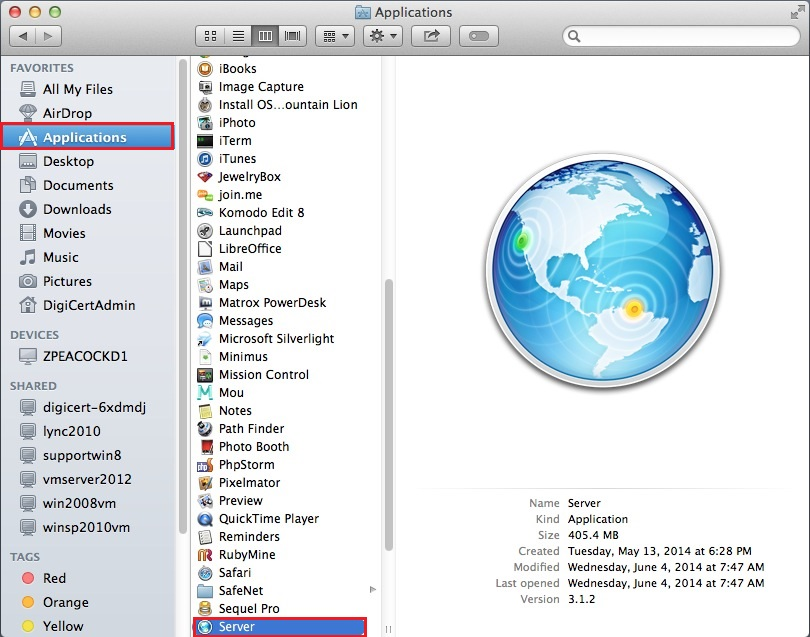Screen dimensions: 810x637
Task: Click the Finder search field
Action: pyautogui.click(x=681, y=36)
